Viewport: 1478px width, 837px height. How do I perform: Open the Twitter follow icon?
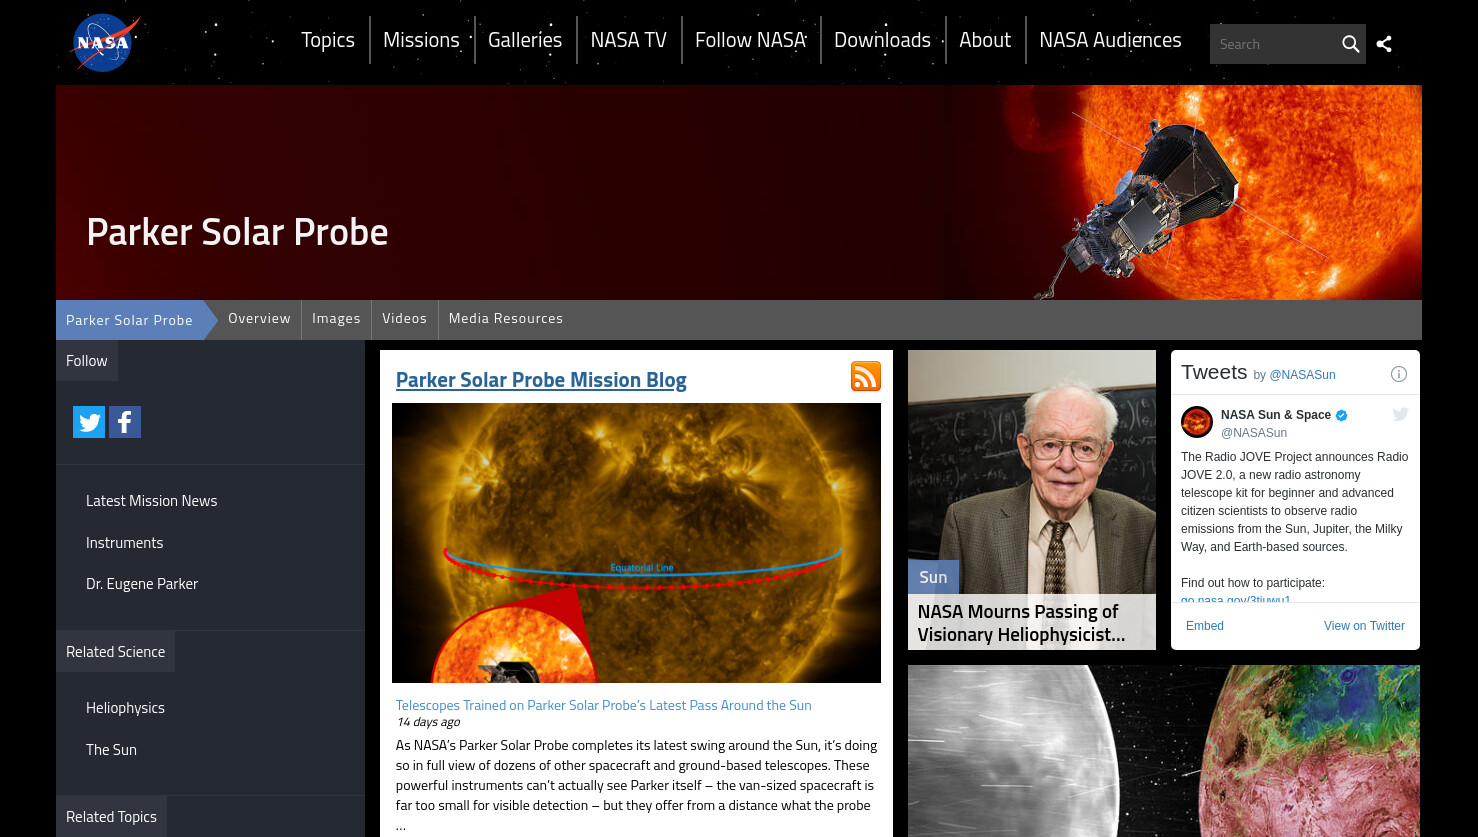[89, 422]
